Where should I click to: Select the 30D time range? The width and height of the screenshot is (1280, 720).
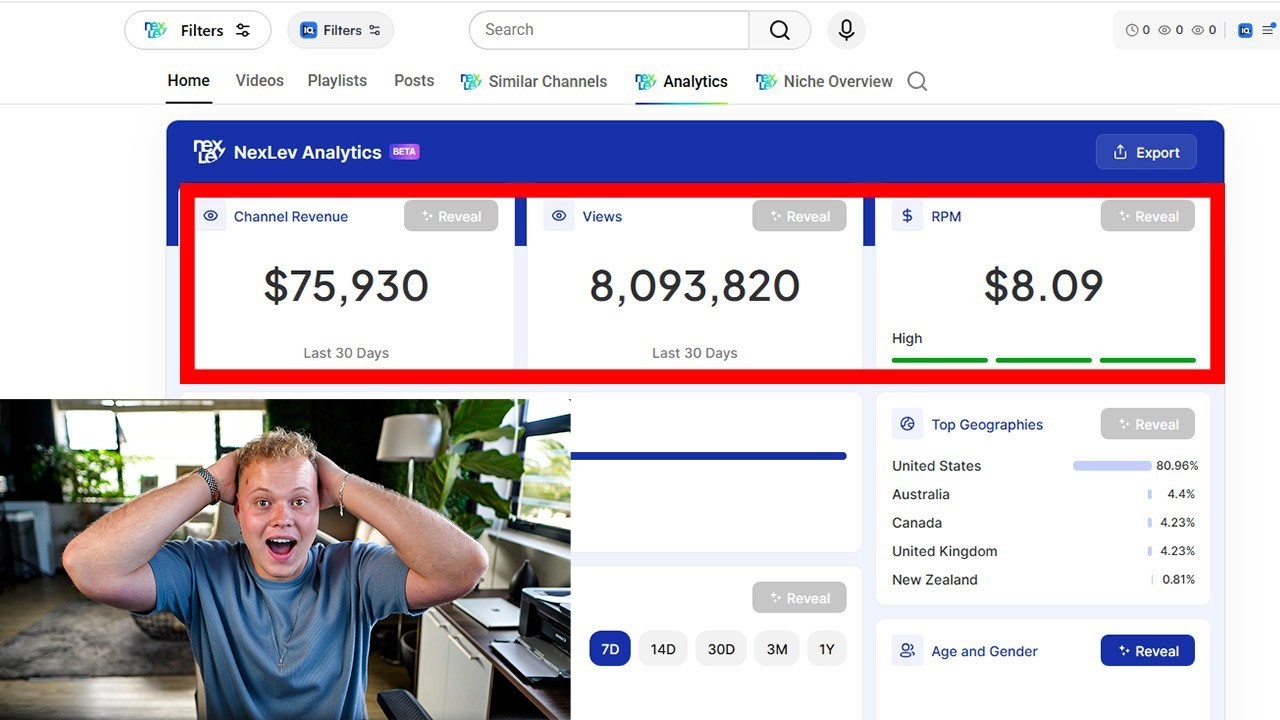coord(721,649)
